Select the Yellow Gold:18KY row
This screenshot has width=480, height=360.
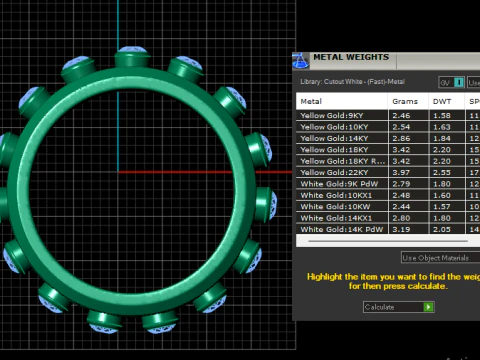388,149
